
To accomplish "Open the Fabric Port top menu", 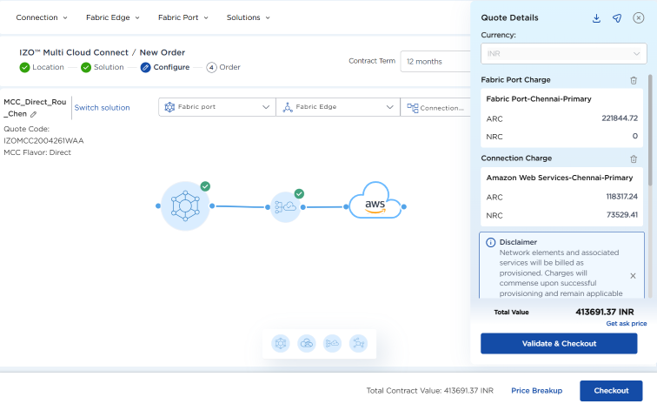I will pos(183,18).
